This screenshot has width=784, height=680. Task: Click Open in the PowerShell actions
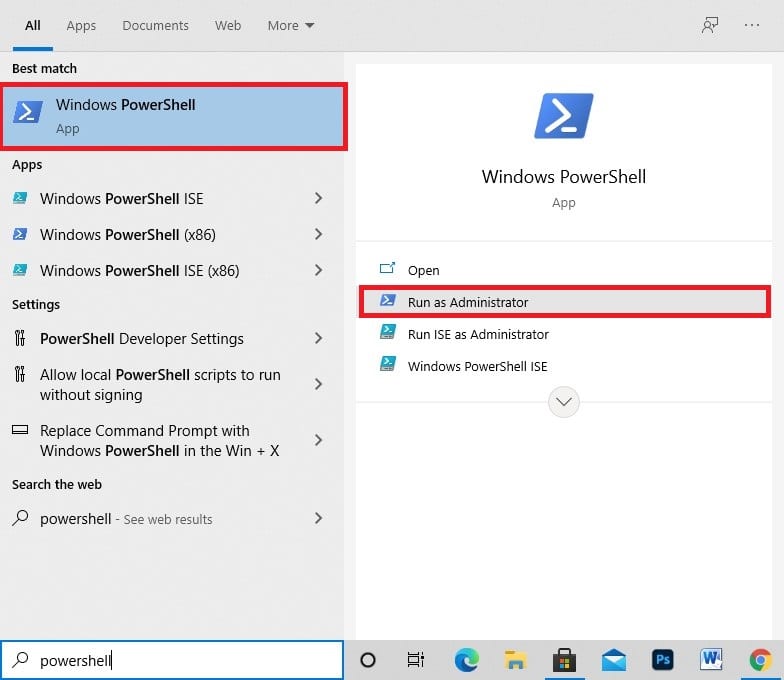click(x=423, y=270)
